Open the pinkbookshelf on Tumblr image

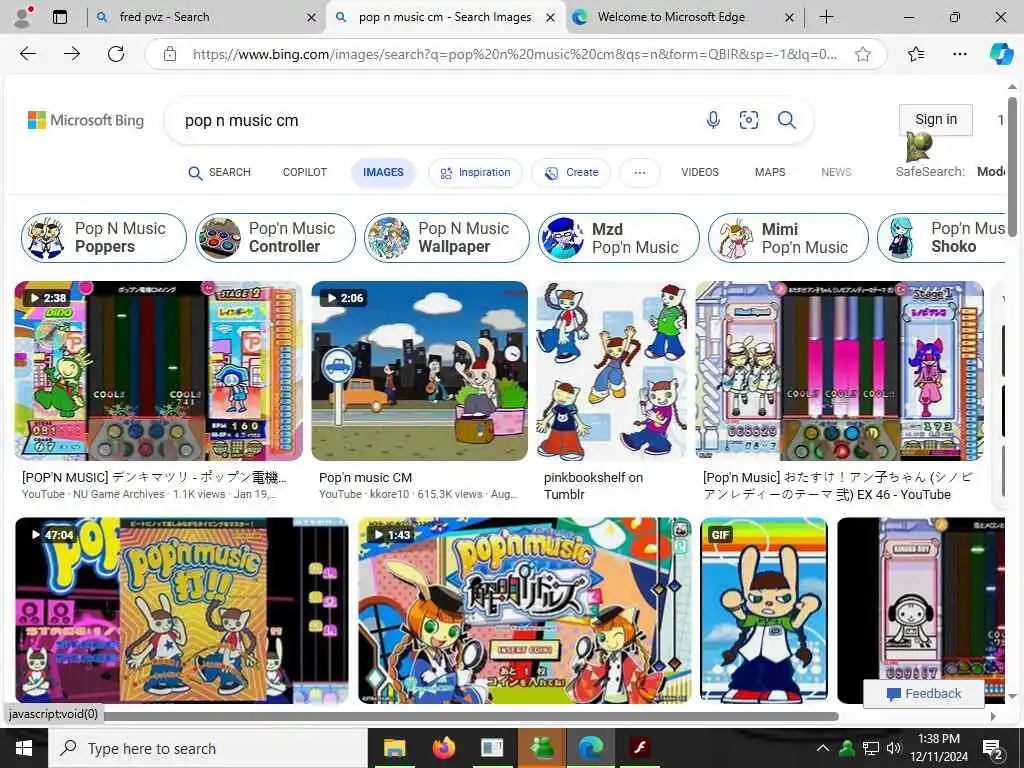[x=611, y=371]
